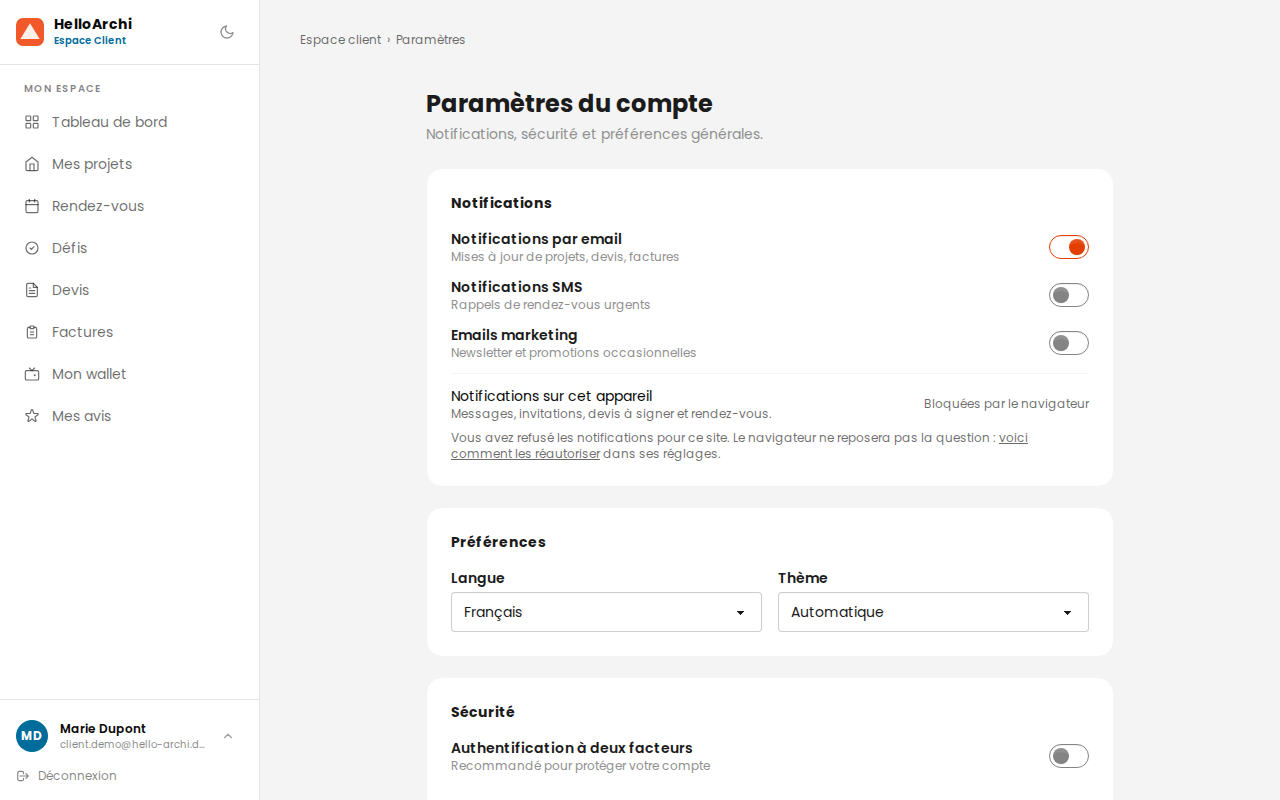The image size is (1280, 800).
Task: Open Mon wallet page
Action: pos(130,374)
